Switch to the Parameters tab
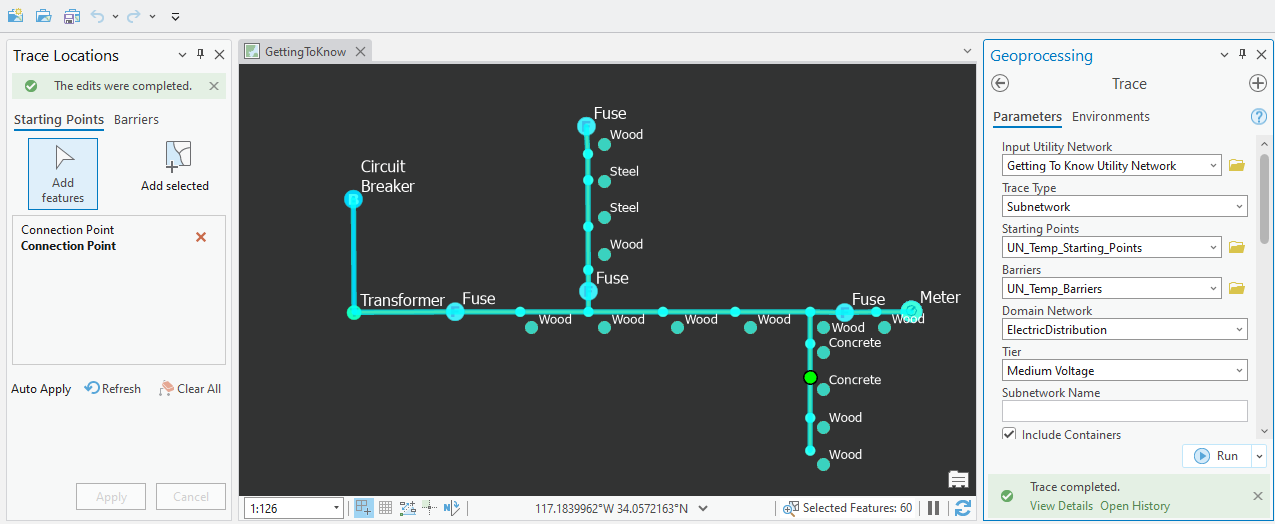The width and height of the screenshot is (1275, 524). (1027, 116)
